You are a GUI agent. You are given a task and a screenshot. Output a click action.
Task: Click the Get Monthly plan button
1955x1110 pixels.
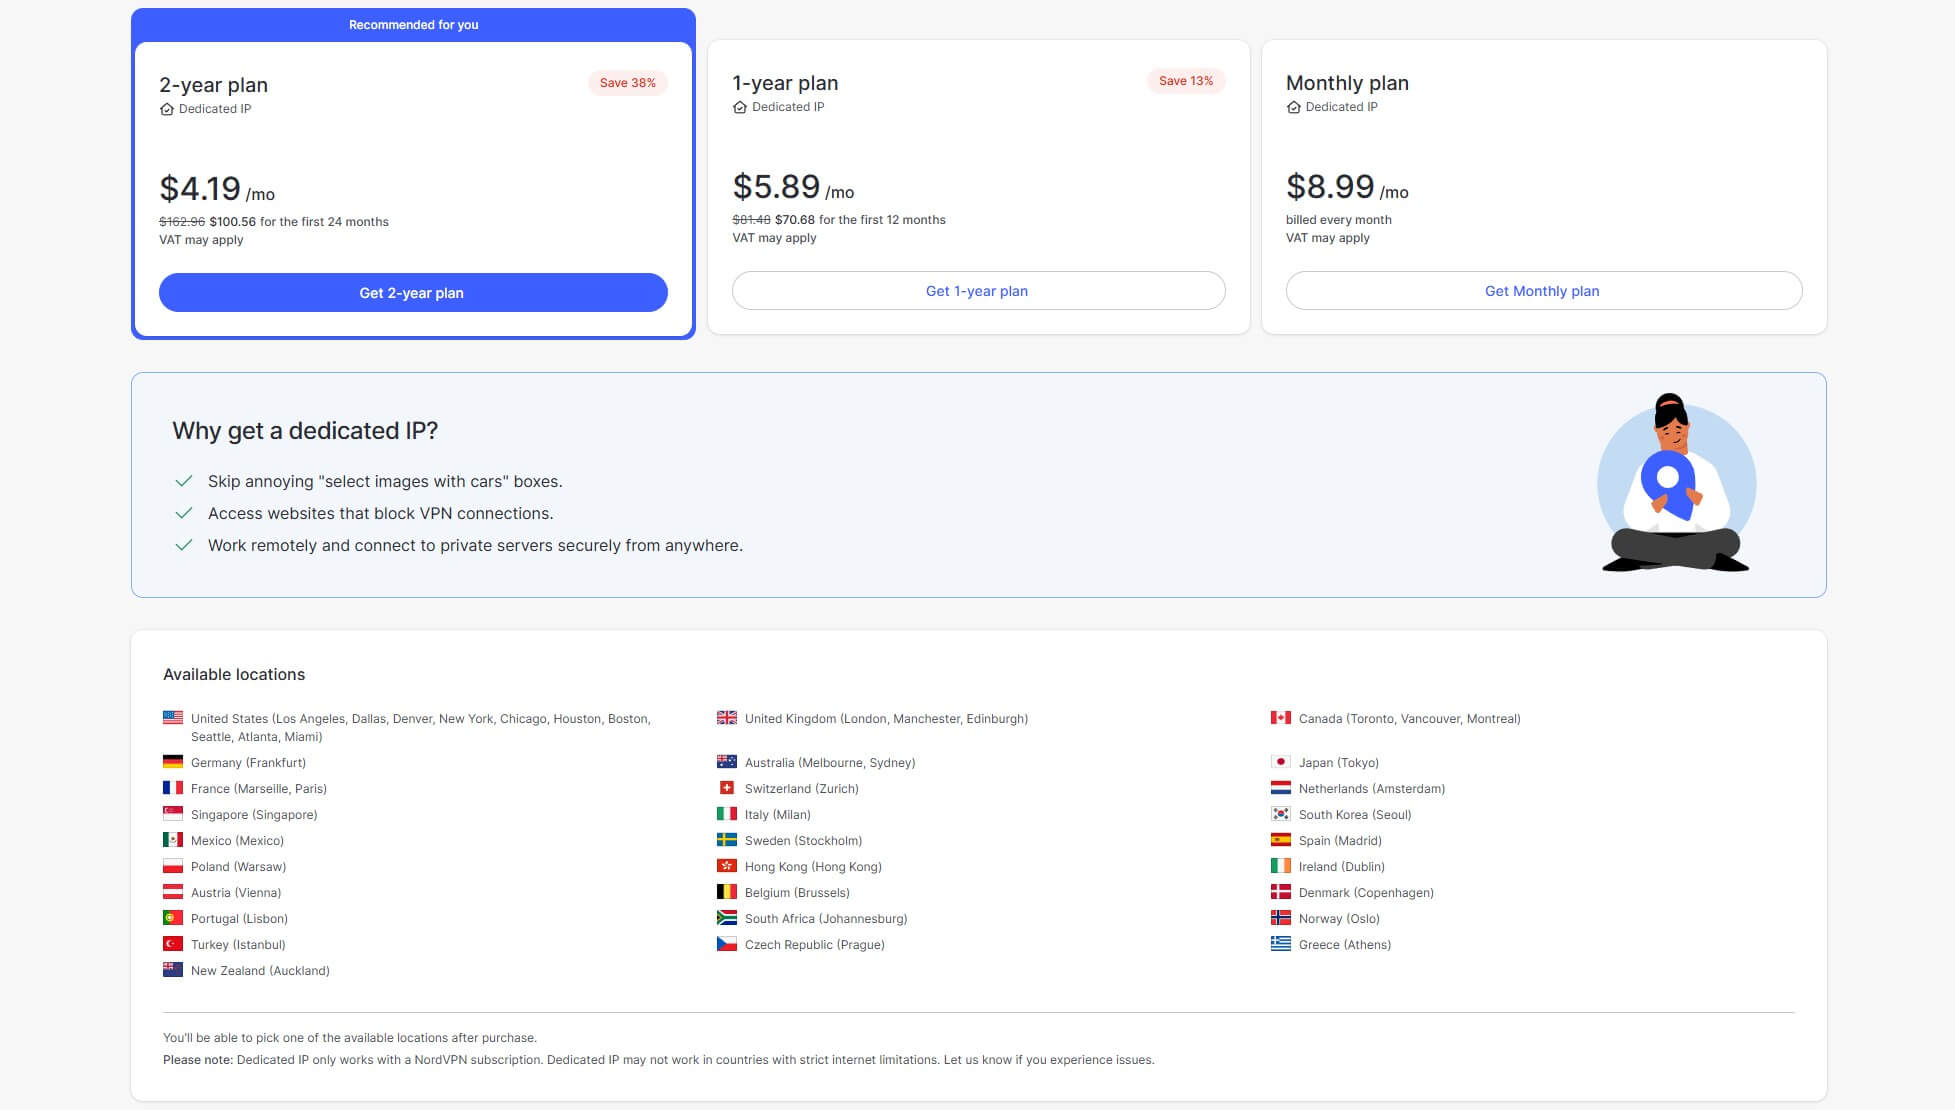pos(1543,290)
